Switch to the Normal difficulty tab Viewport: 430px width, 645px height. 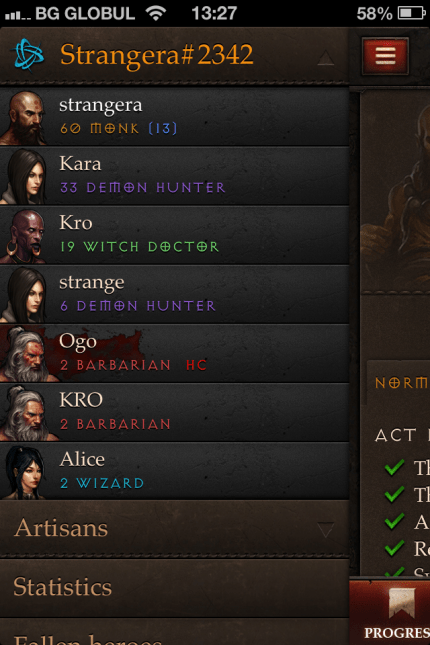pyautogui.click(x=400, y=383)
